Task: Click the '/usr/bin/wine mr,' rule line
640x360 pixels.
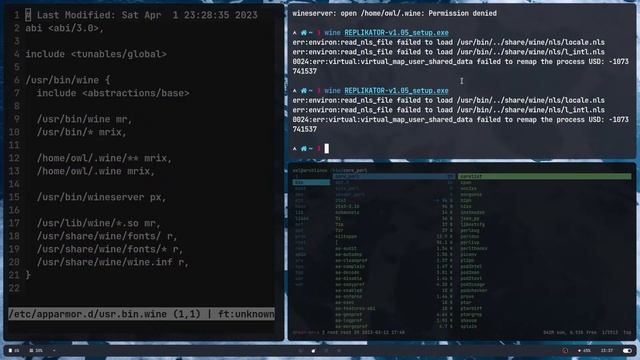Action: tap(84, 119)
